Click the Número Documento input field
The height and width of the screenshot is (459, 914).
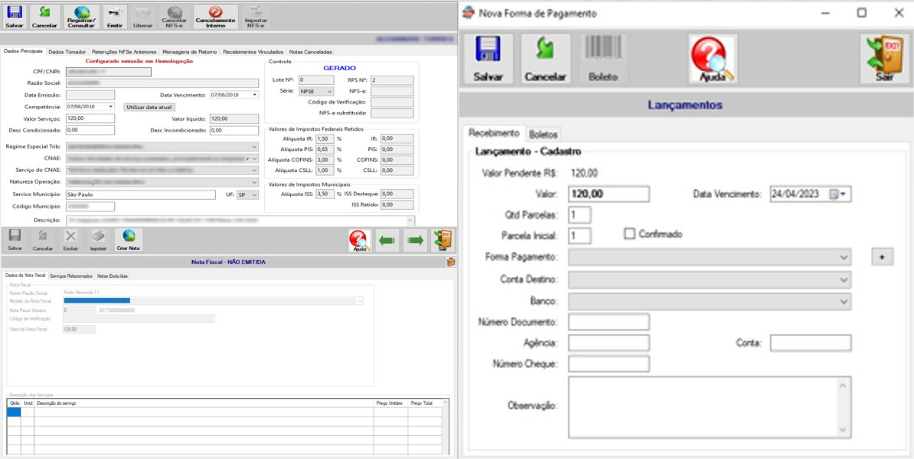pos(609,322)
